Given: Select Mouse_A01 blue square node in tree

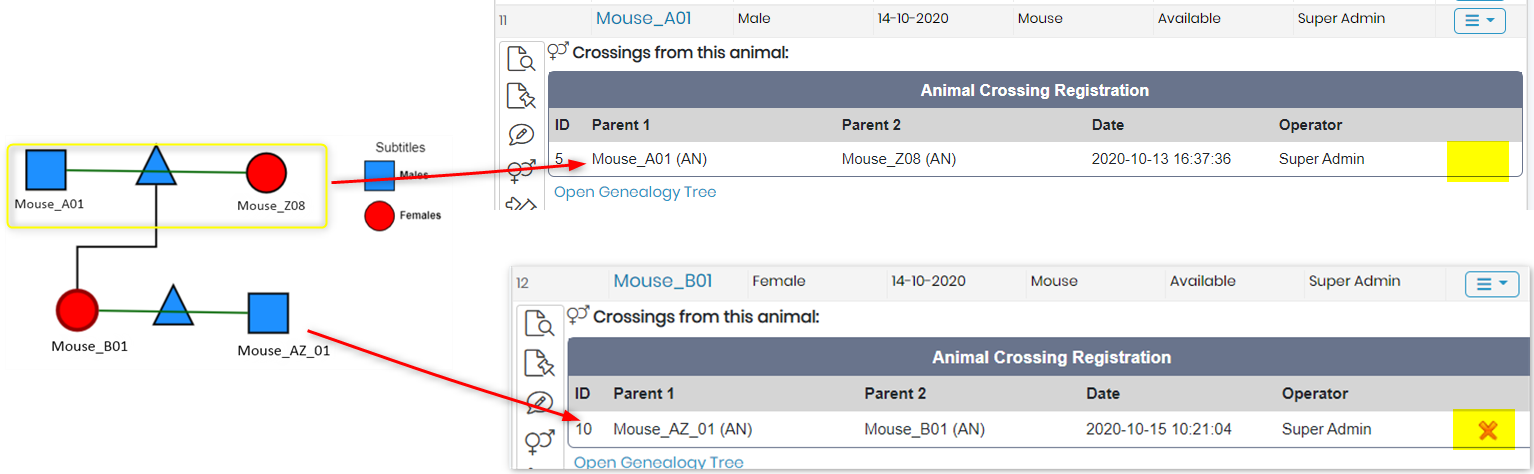Looking at the screenshot, I should click(x=45, y=170).
